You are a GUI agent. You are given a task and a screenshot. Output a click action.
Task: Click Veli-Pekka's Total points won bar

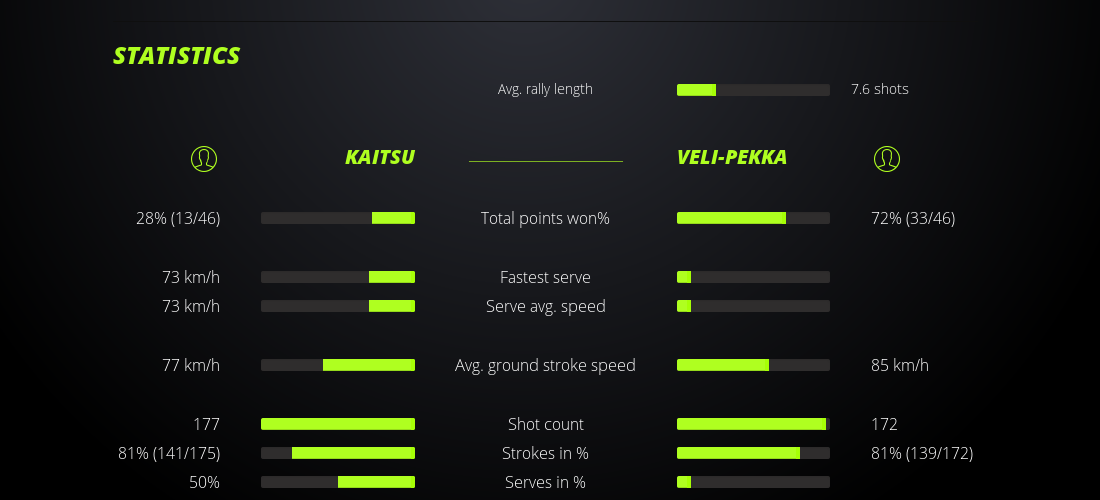(x=753, y=218)
